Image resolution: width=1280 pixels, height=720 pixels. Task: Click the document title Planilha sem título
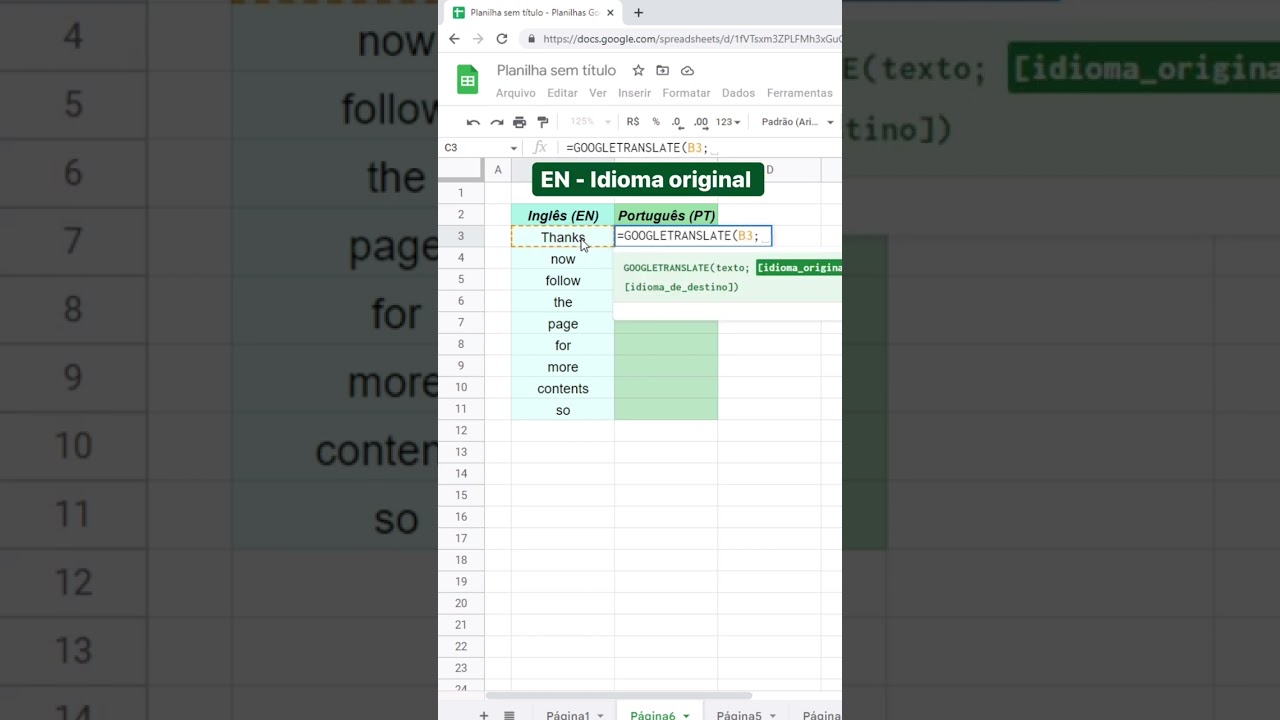click(x=556, y=70)
